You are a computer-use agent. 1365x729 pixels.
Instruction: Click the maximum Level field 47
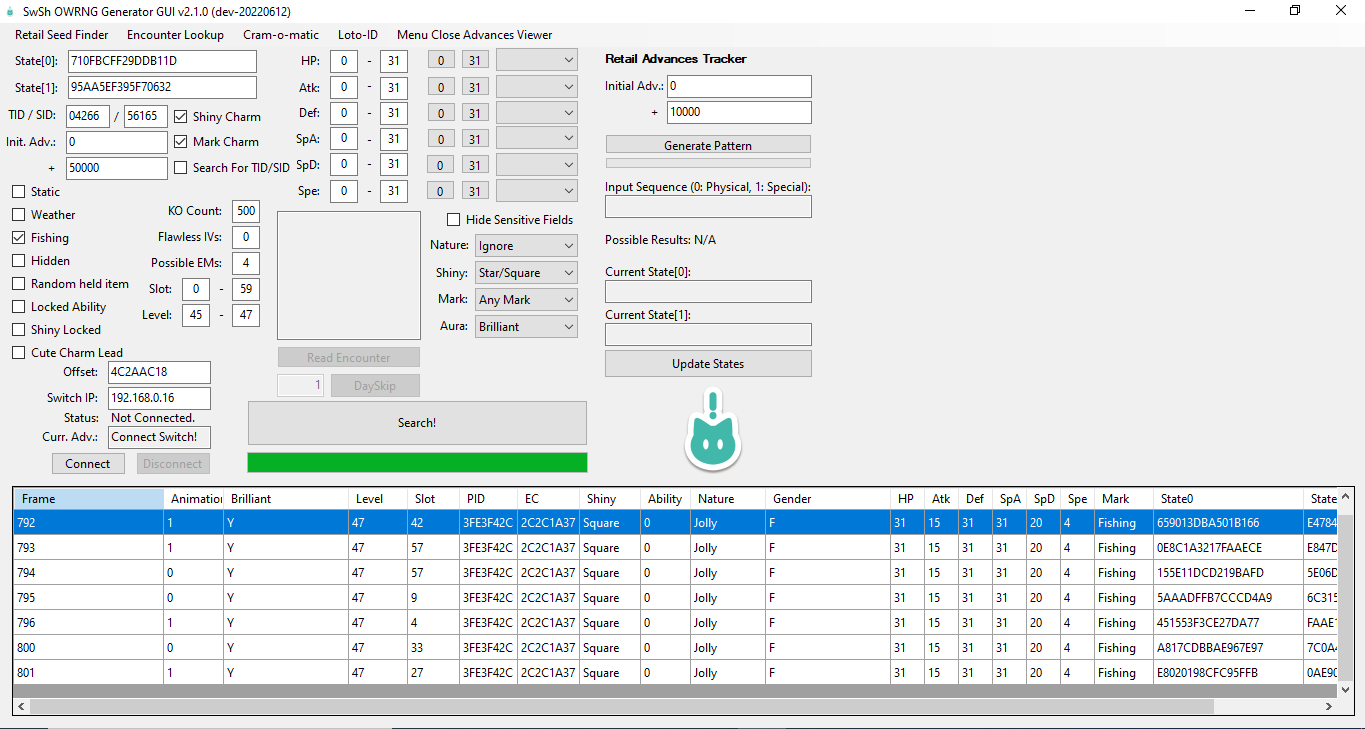245,315
